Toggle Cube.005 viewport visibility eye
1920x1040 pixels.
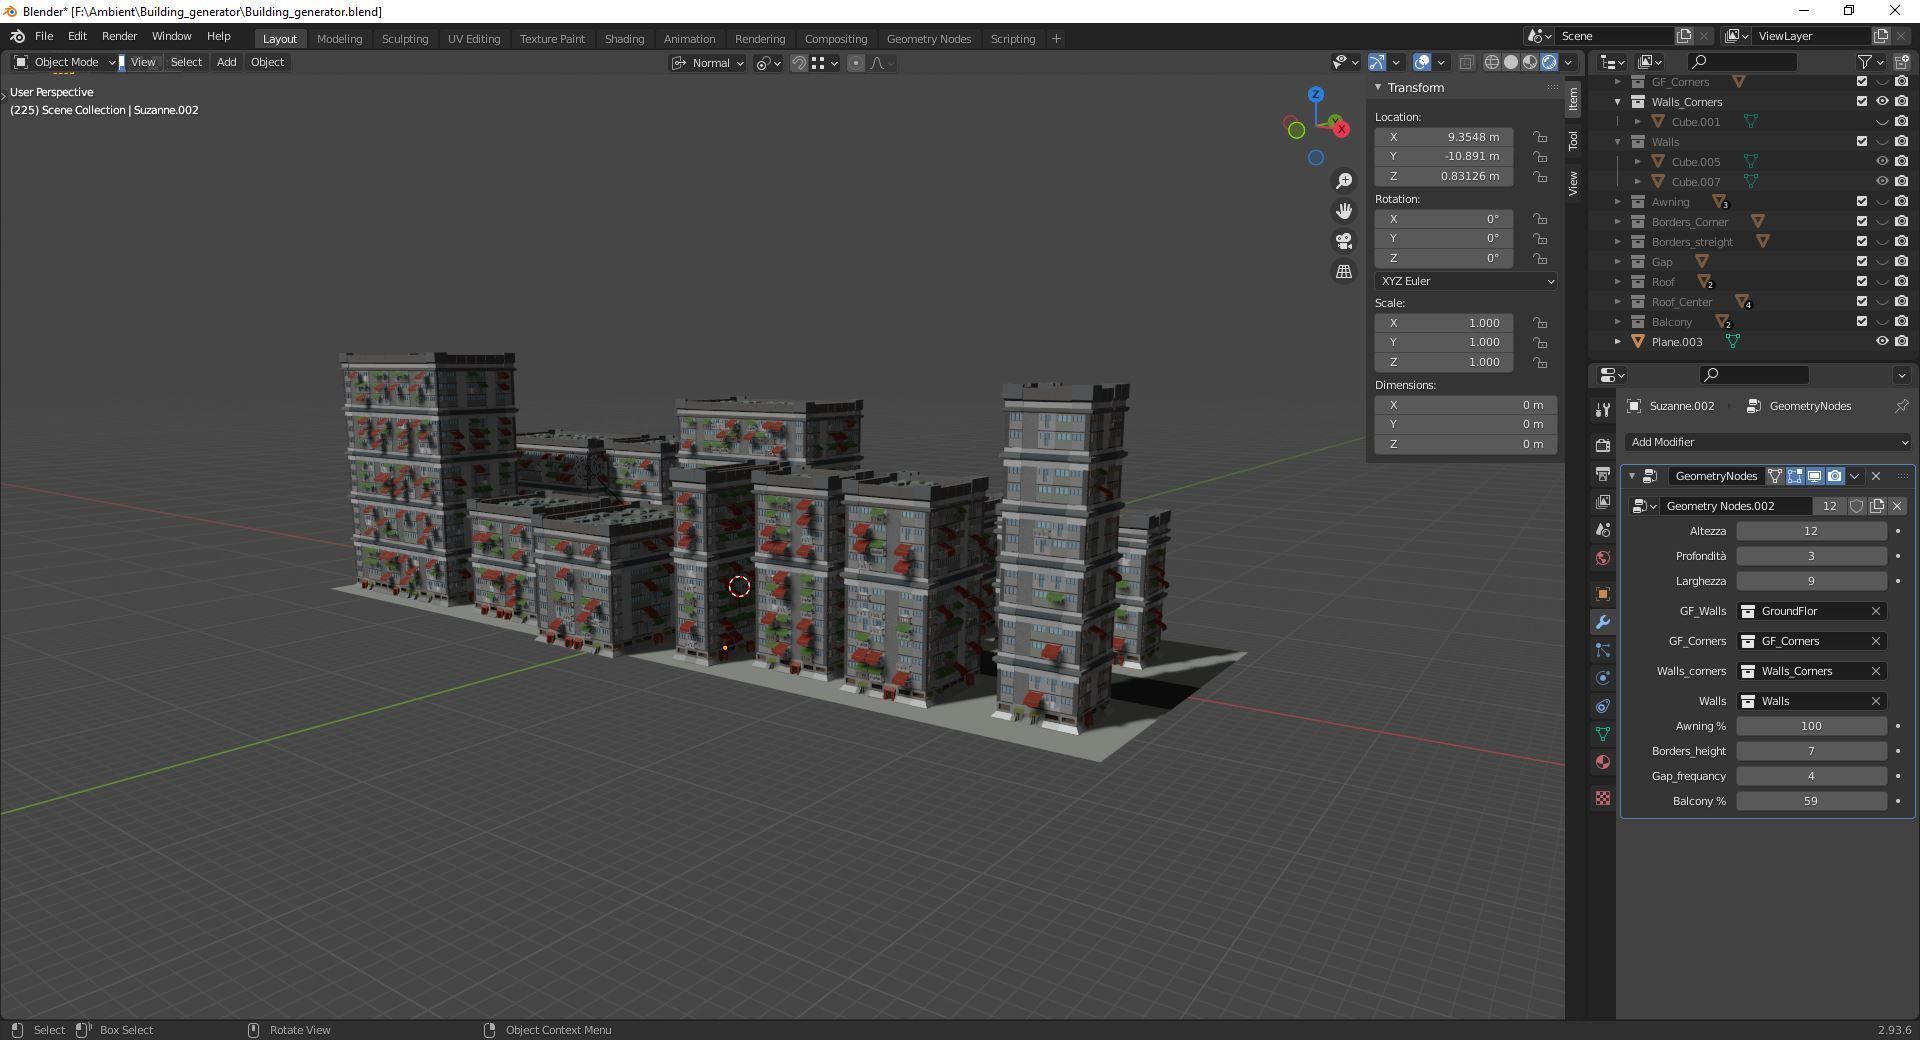click(x=1882, y=161)
